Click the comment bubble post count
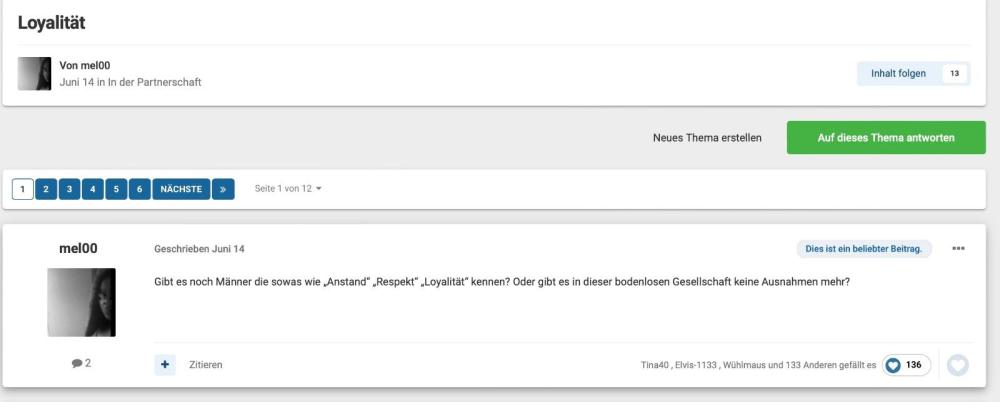 pyautogui.click(x=81, y=364)
